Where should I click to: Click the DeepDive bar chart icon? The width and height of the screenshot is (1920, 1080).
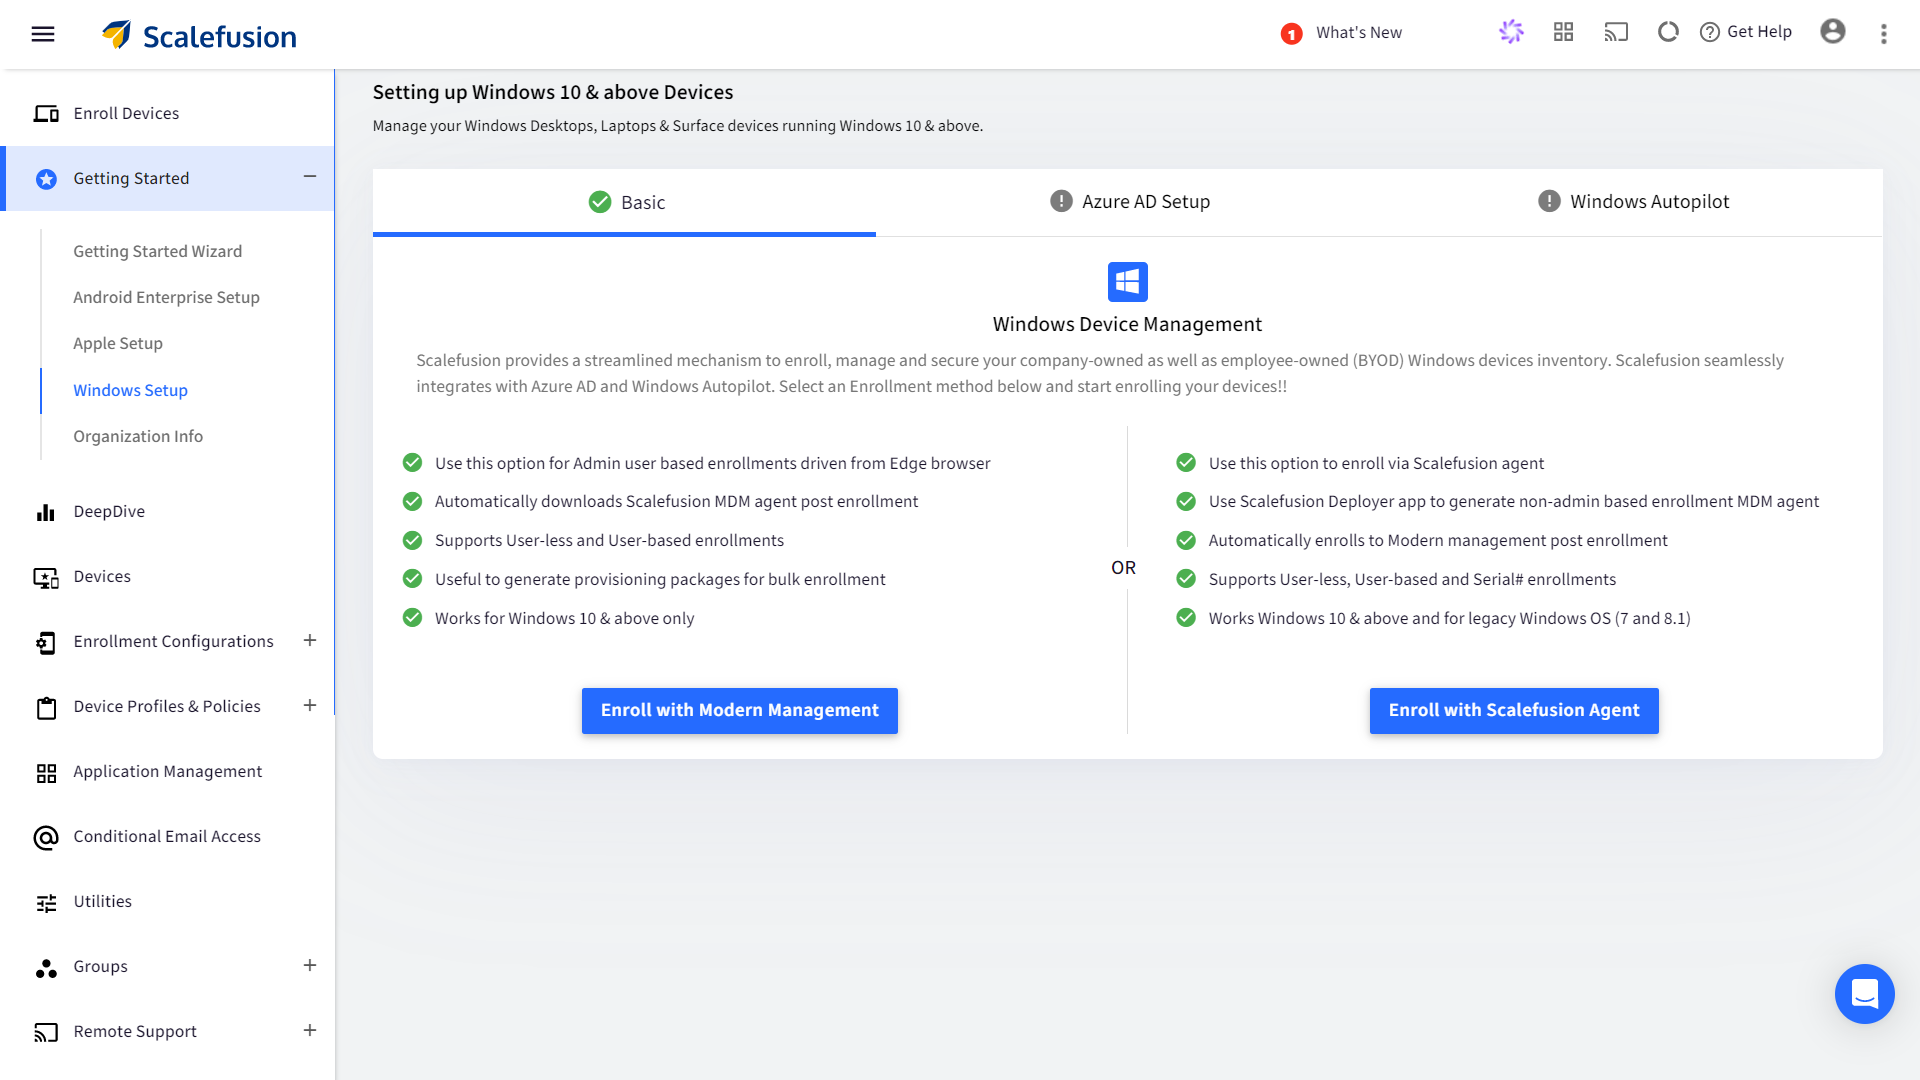point(46,512)
